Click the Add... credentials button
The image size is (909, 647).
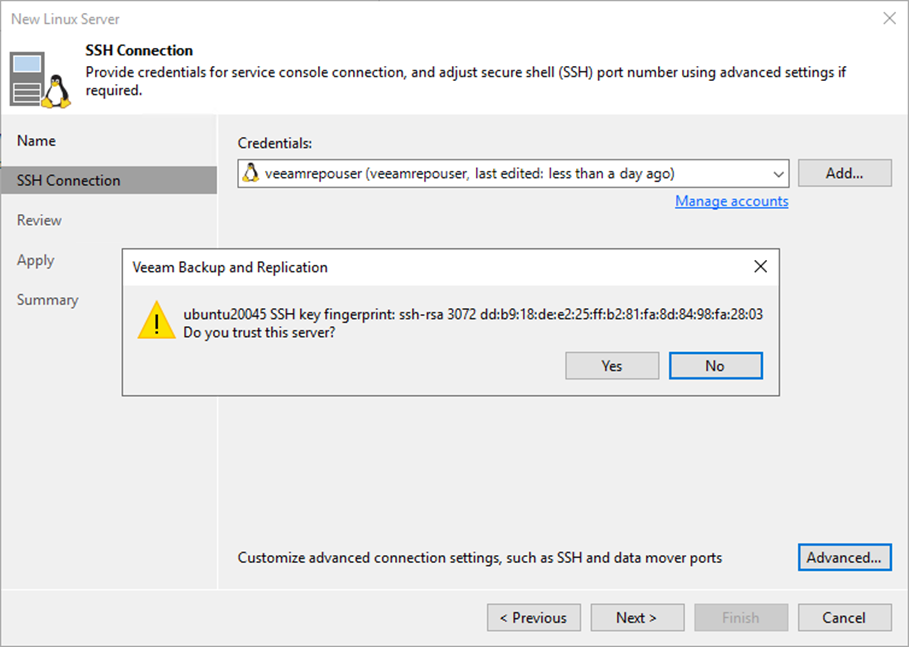pos(845,173)
